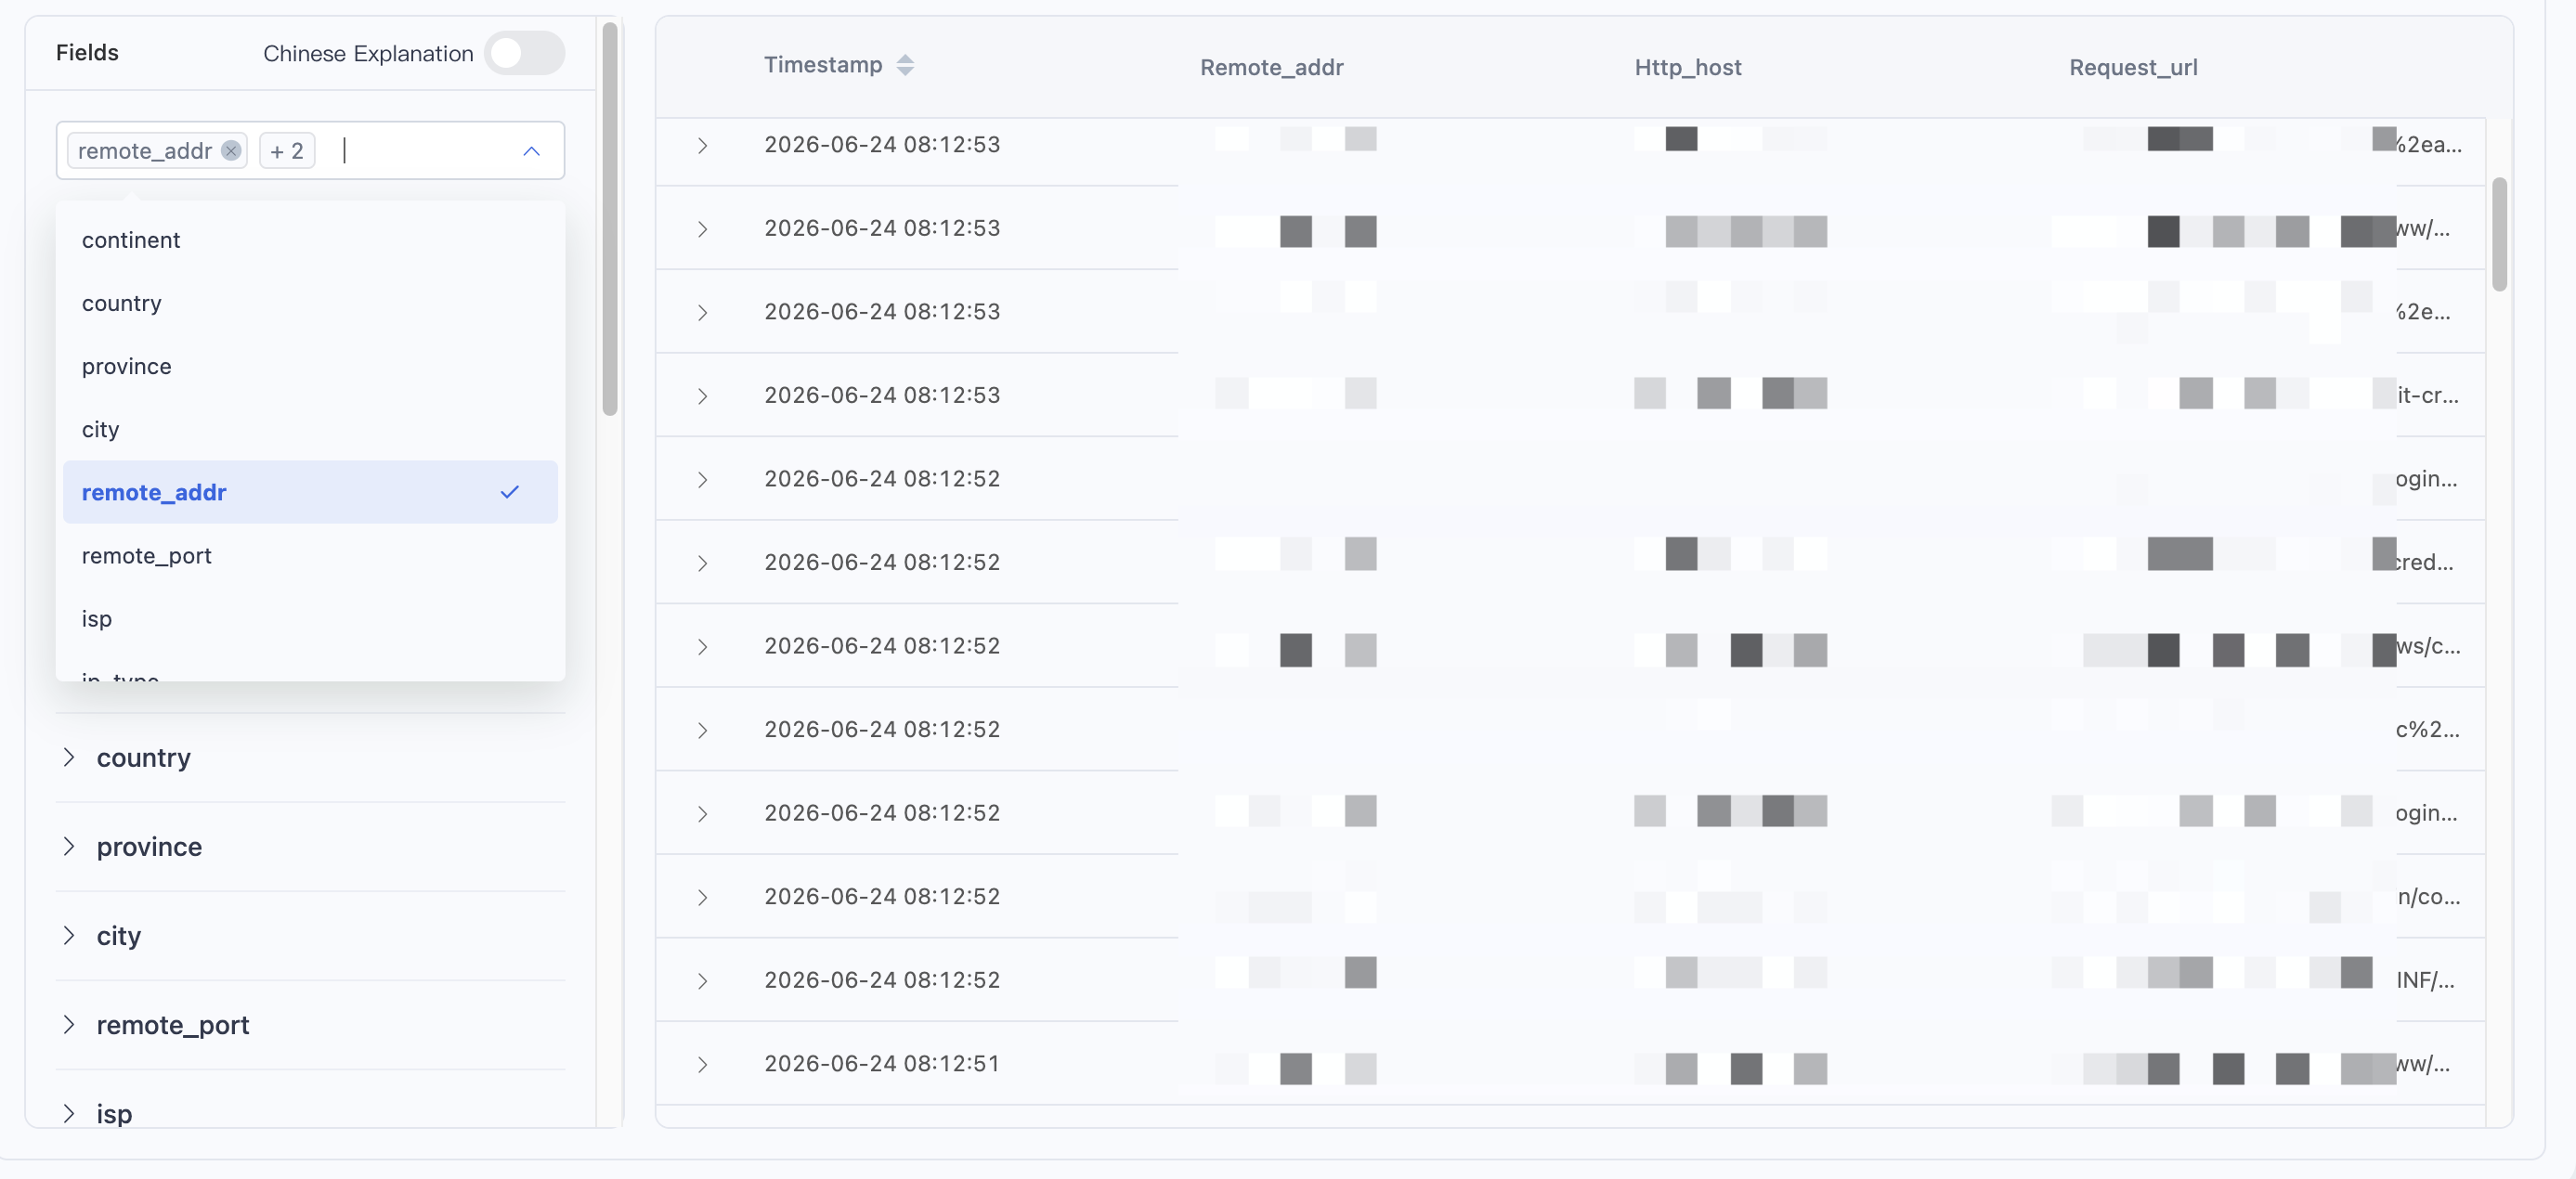Select remote_port option in the dropdown list
This screenshot has width=2576, height=1179.
[x=310, y=555]
